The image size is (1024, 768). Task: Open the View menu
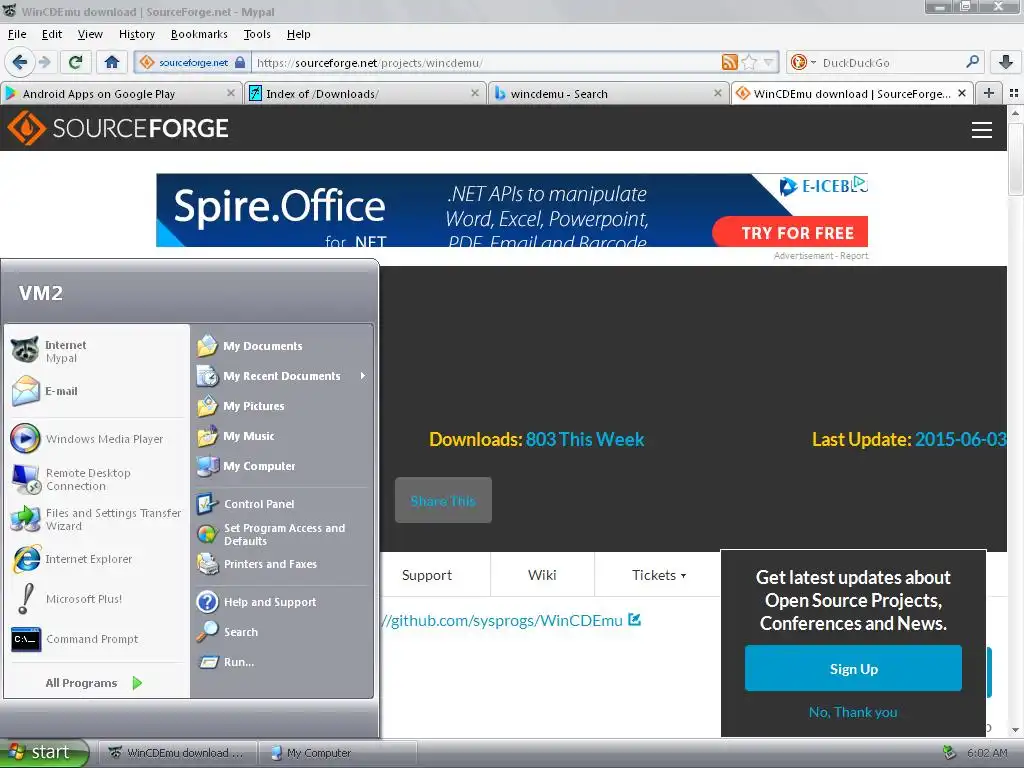[89, 34]
